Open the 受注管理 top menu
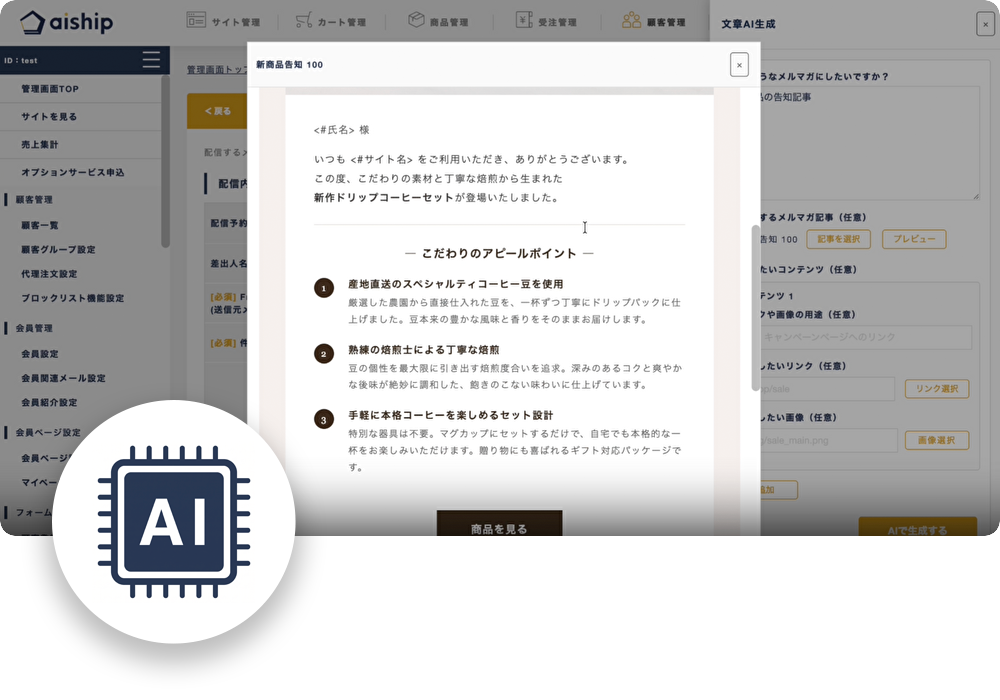This screenshot has width=1000, height=700. (x=546, y=22)
